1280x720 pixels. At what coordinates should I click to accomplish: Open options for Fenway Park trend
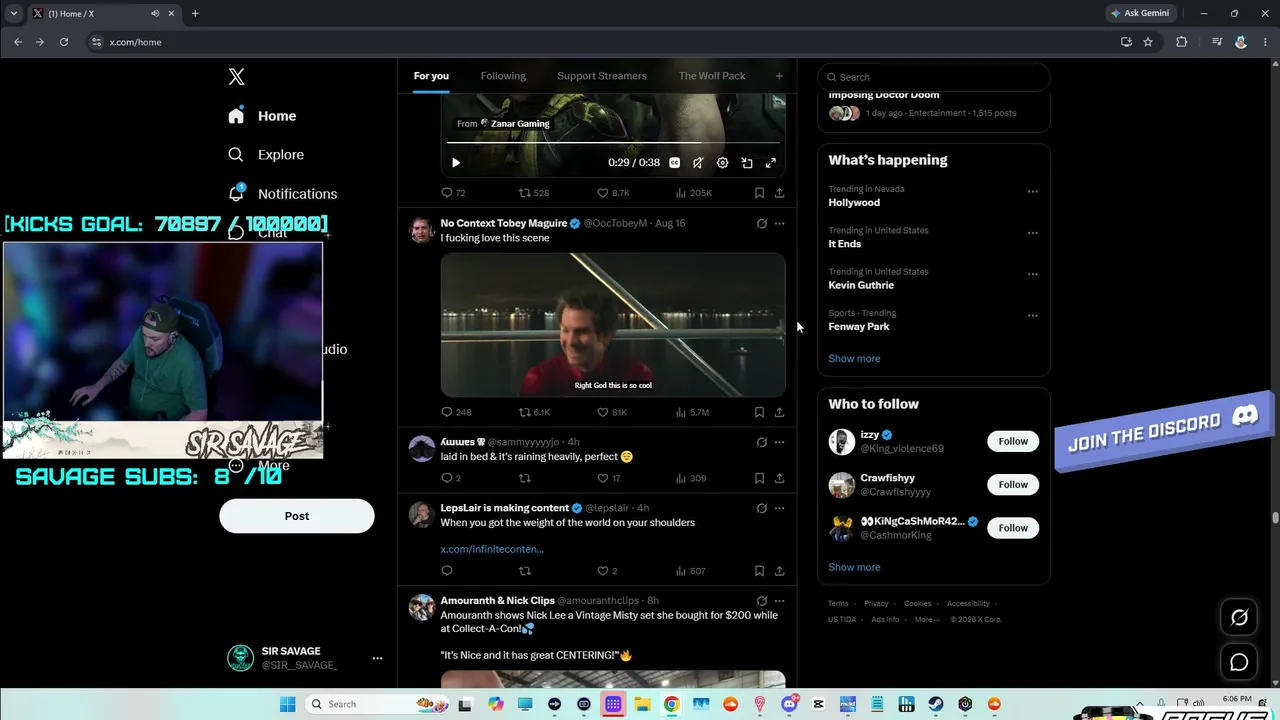click(1033, 316)
